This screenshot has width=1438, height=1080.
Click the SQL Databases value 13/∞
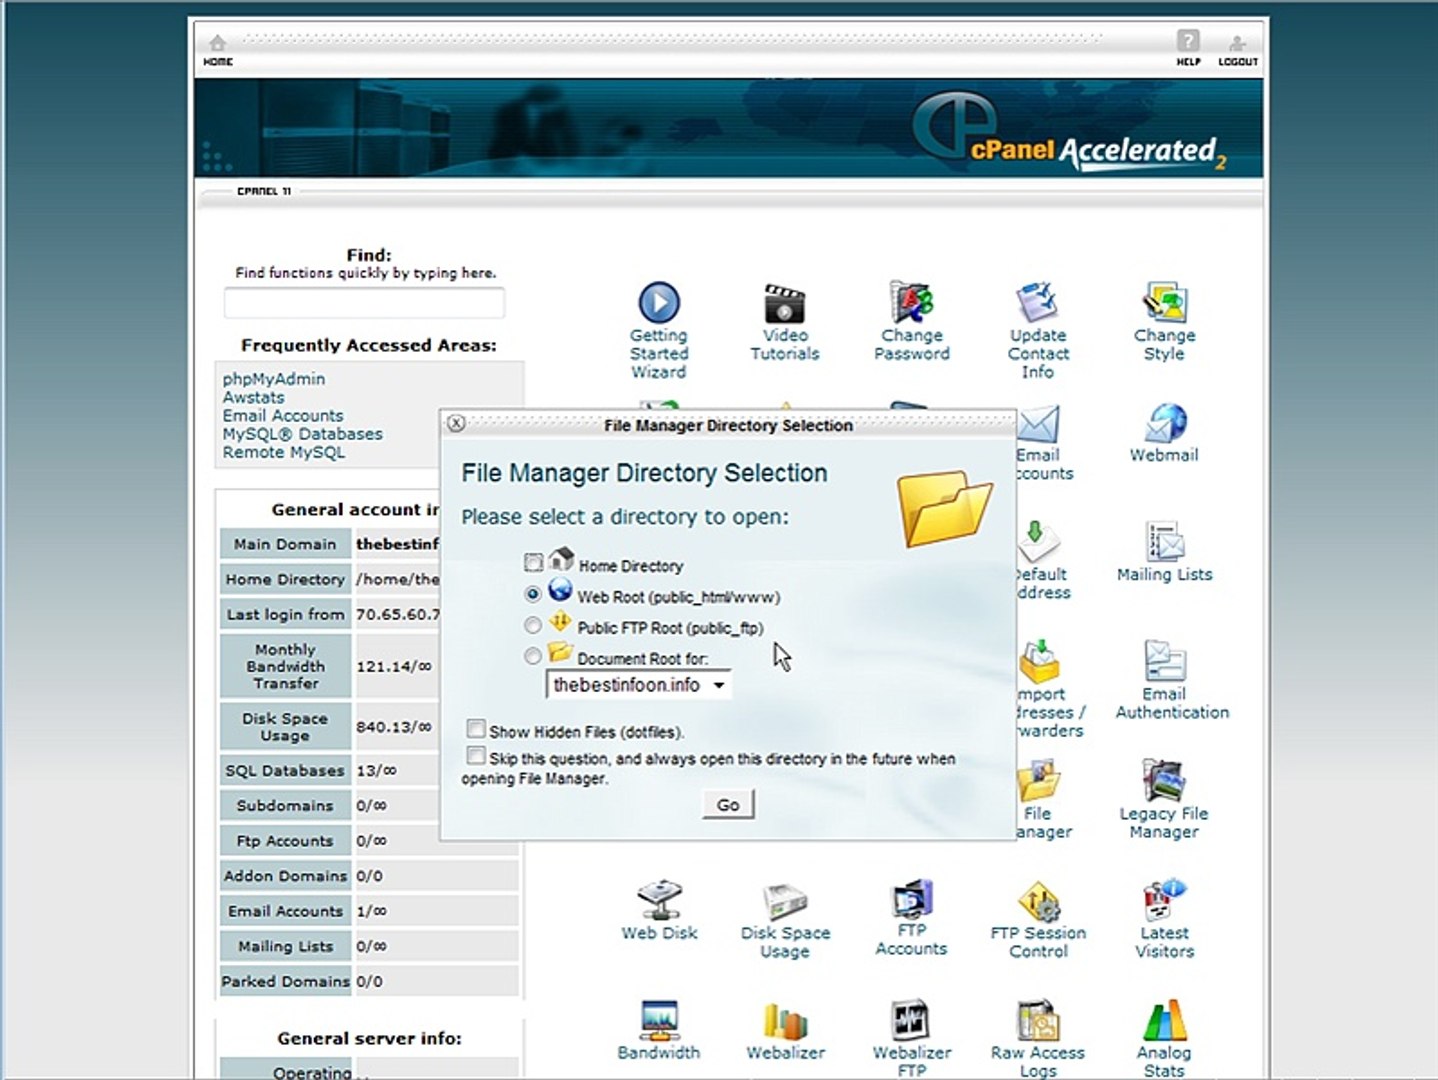[376, 771]
